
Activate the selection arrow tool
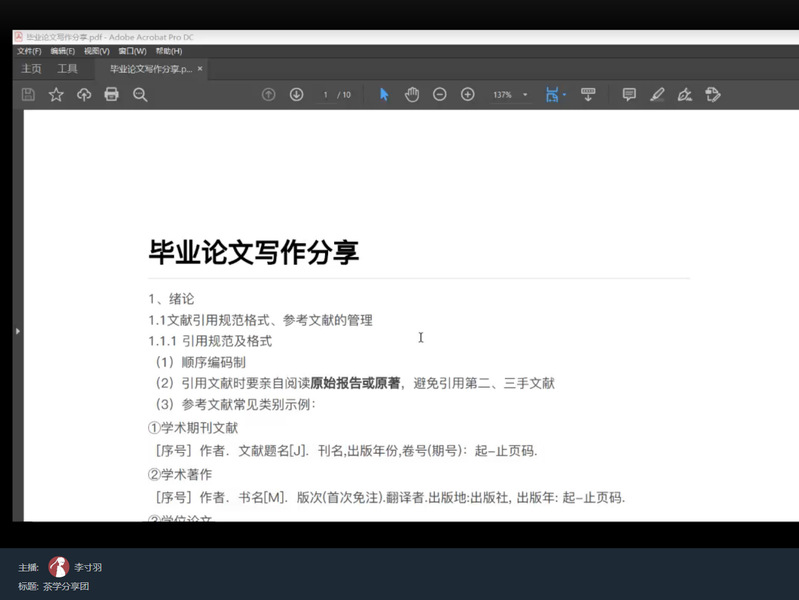coord(384,94)
